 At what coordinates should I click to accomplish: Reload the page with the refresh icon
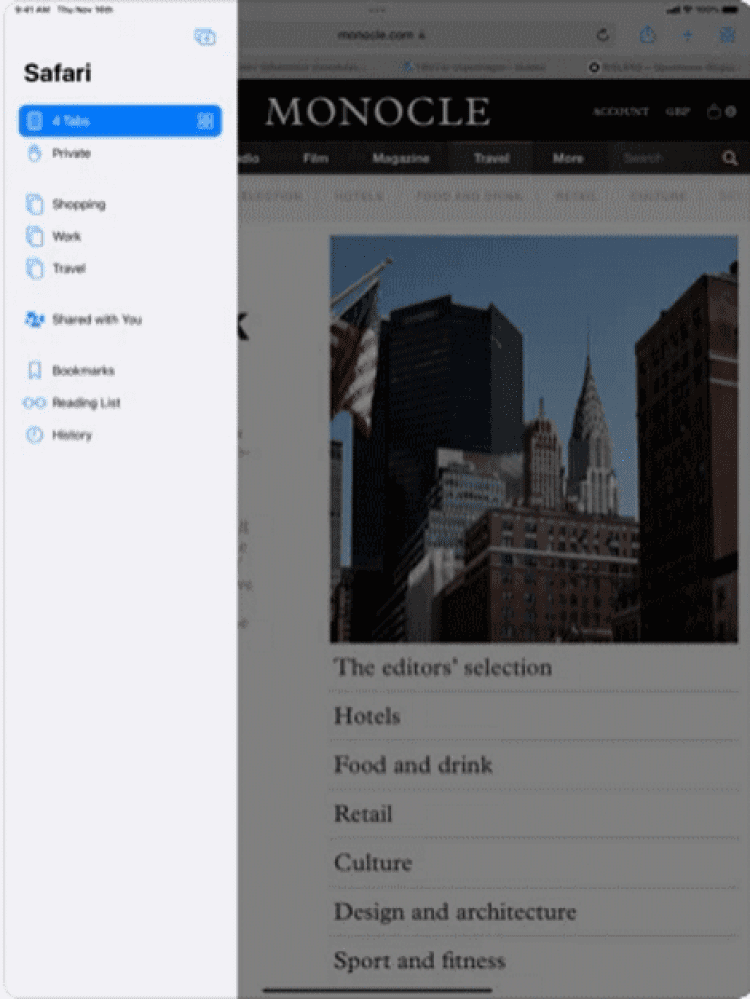602,35
